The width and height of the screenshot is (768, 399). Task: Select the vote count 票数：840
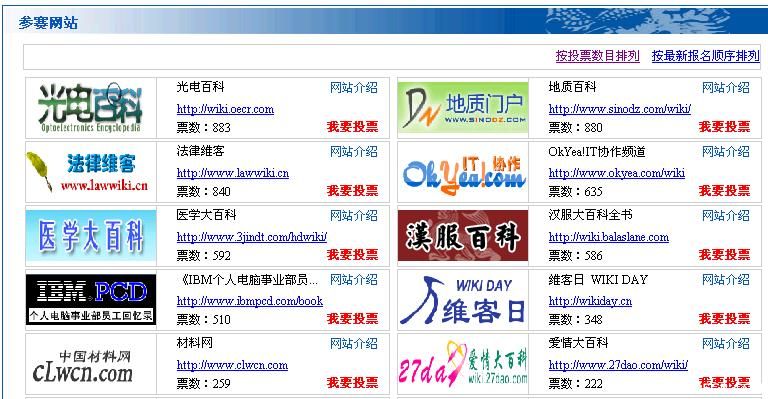(x=203, y=191)
